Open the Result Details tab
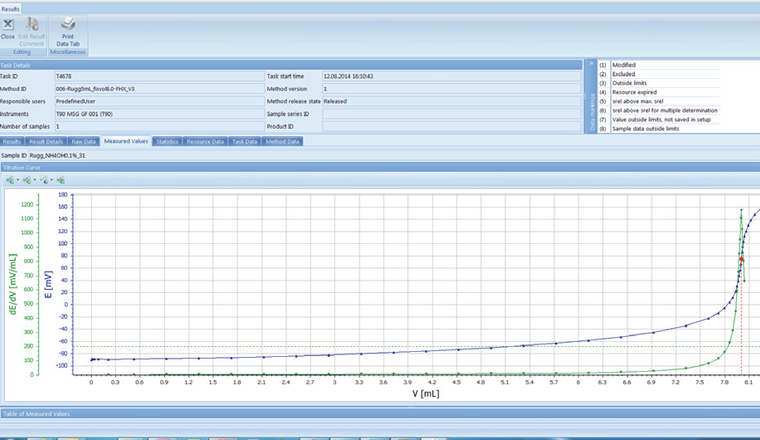 pyautogui.click(x=45, y=142)
